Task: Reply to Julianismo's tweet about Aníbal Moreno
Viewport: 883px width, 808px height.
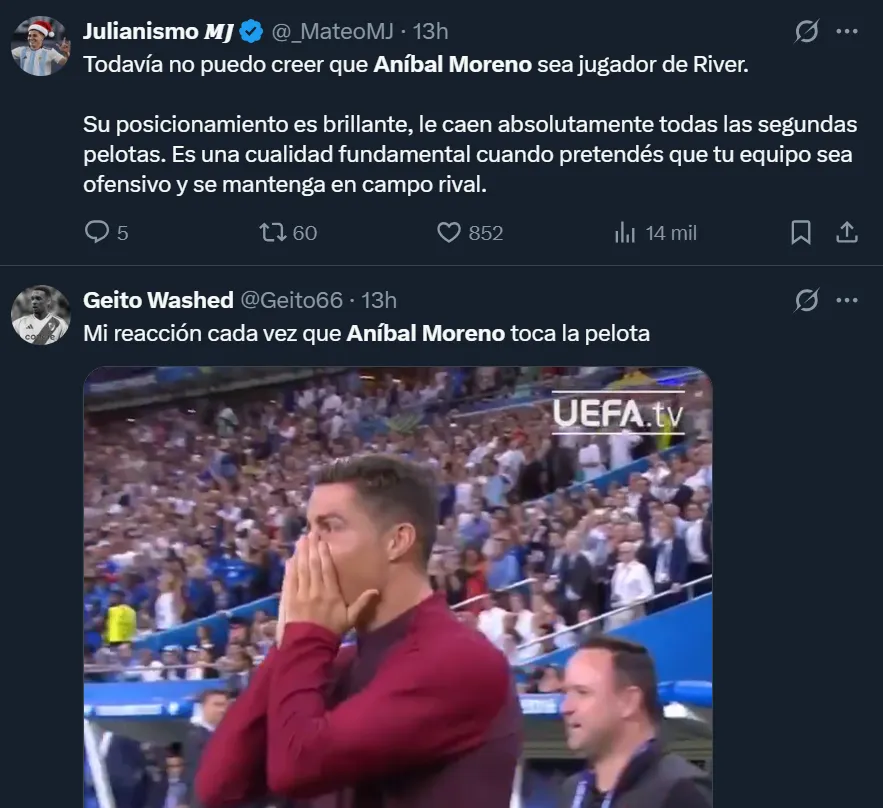Action: [97, 233]
